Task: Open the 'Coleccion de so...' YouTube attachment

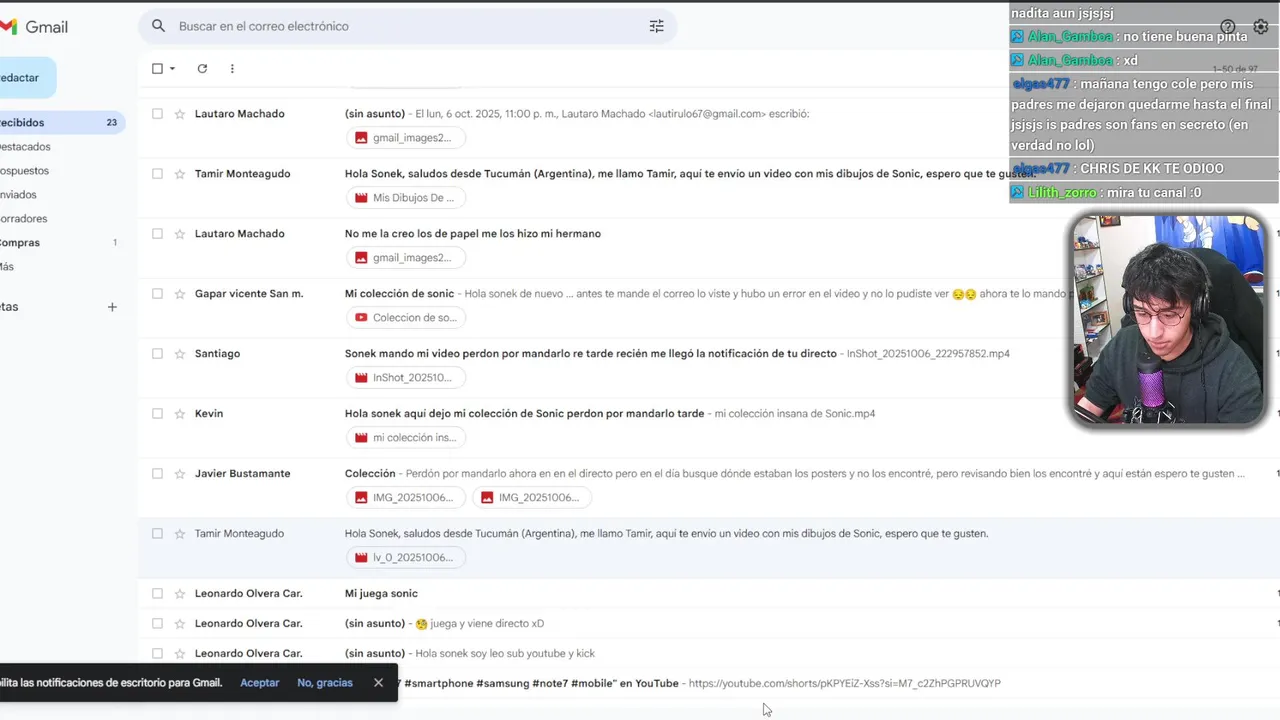Action: pyautogui.click(x=406, y=318)
